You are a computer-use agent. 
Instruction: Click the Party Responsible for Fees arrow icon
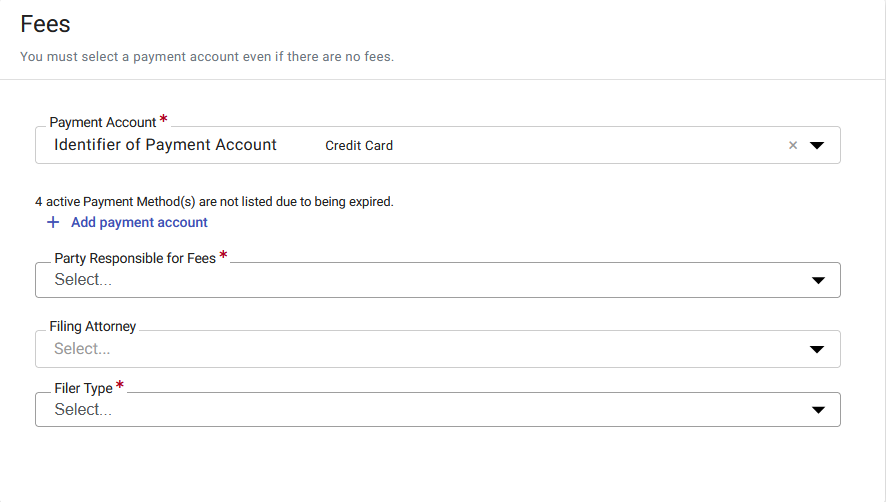(x=818, y=280)
